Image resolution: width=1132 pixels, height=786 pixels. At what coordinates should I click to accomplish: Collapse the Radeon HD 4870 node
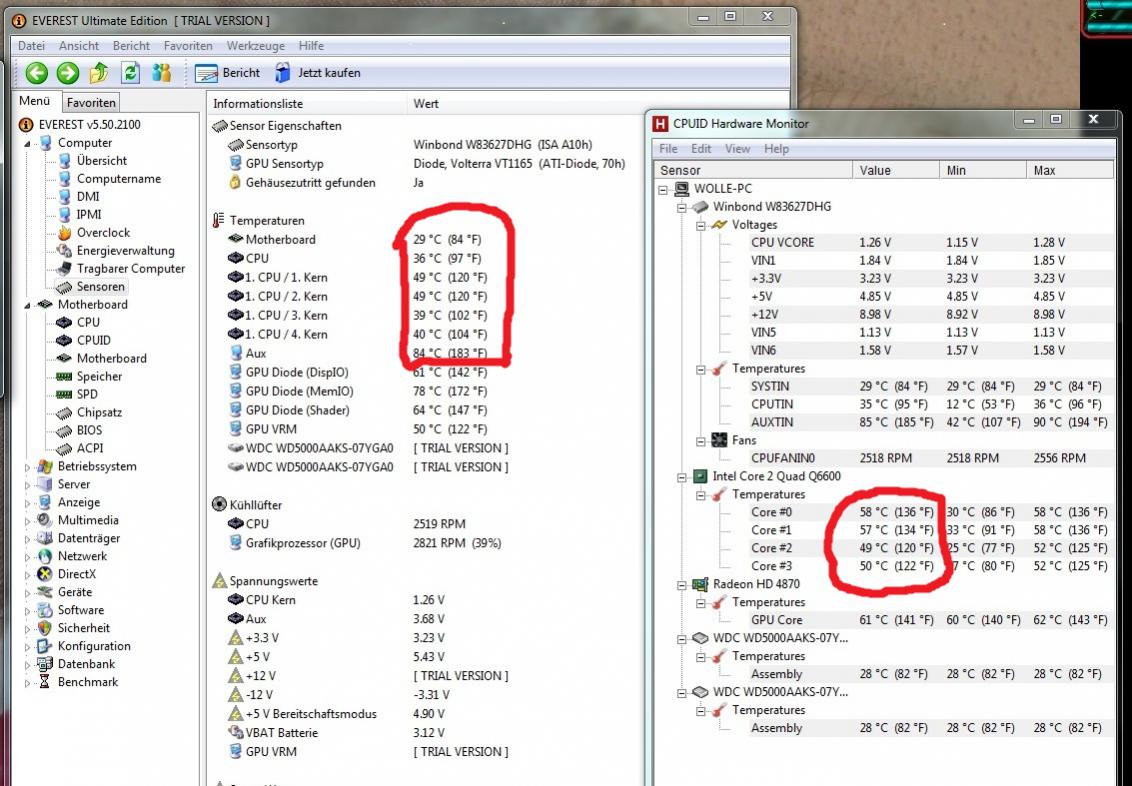(x=682, y=585)
